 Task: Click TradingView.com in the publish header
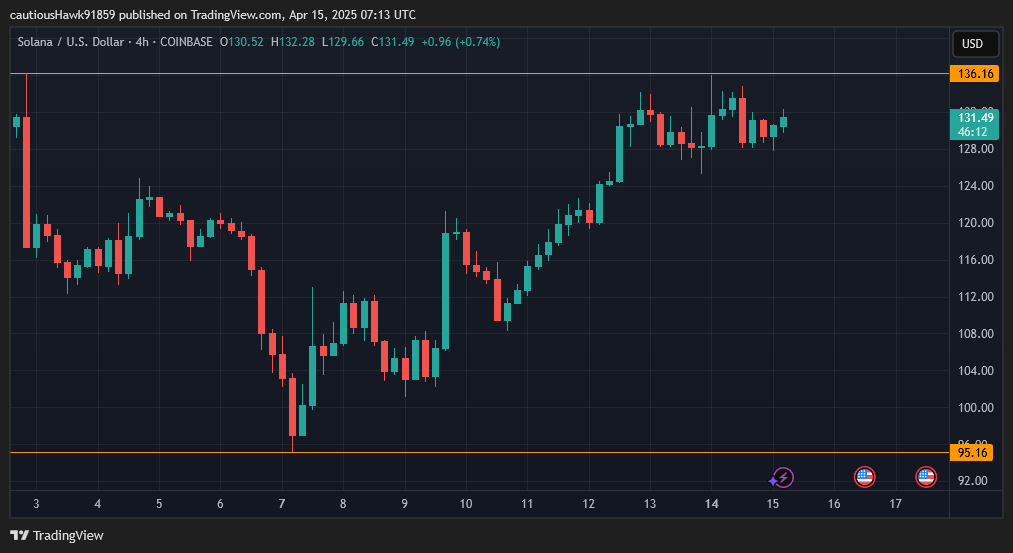(240, 15)
